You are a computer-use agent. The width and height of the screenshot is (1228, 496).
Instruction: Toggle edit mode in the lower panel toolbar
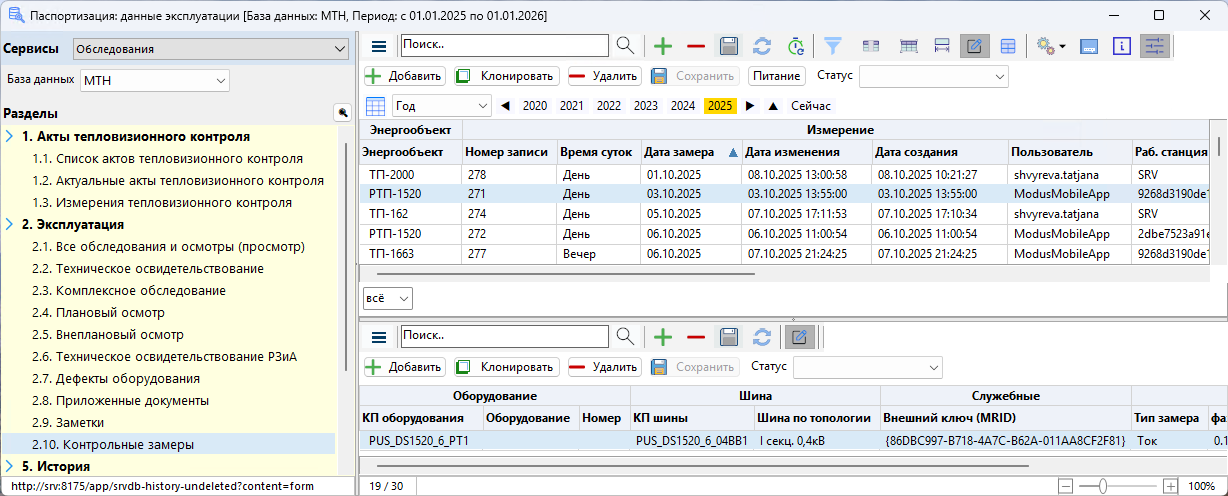[799, 337]
